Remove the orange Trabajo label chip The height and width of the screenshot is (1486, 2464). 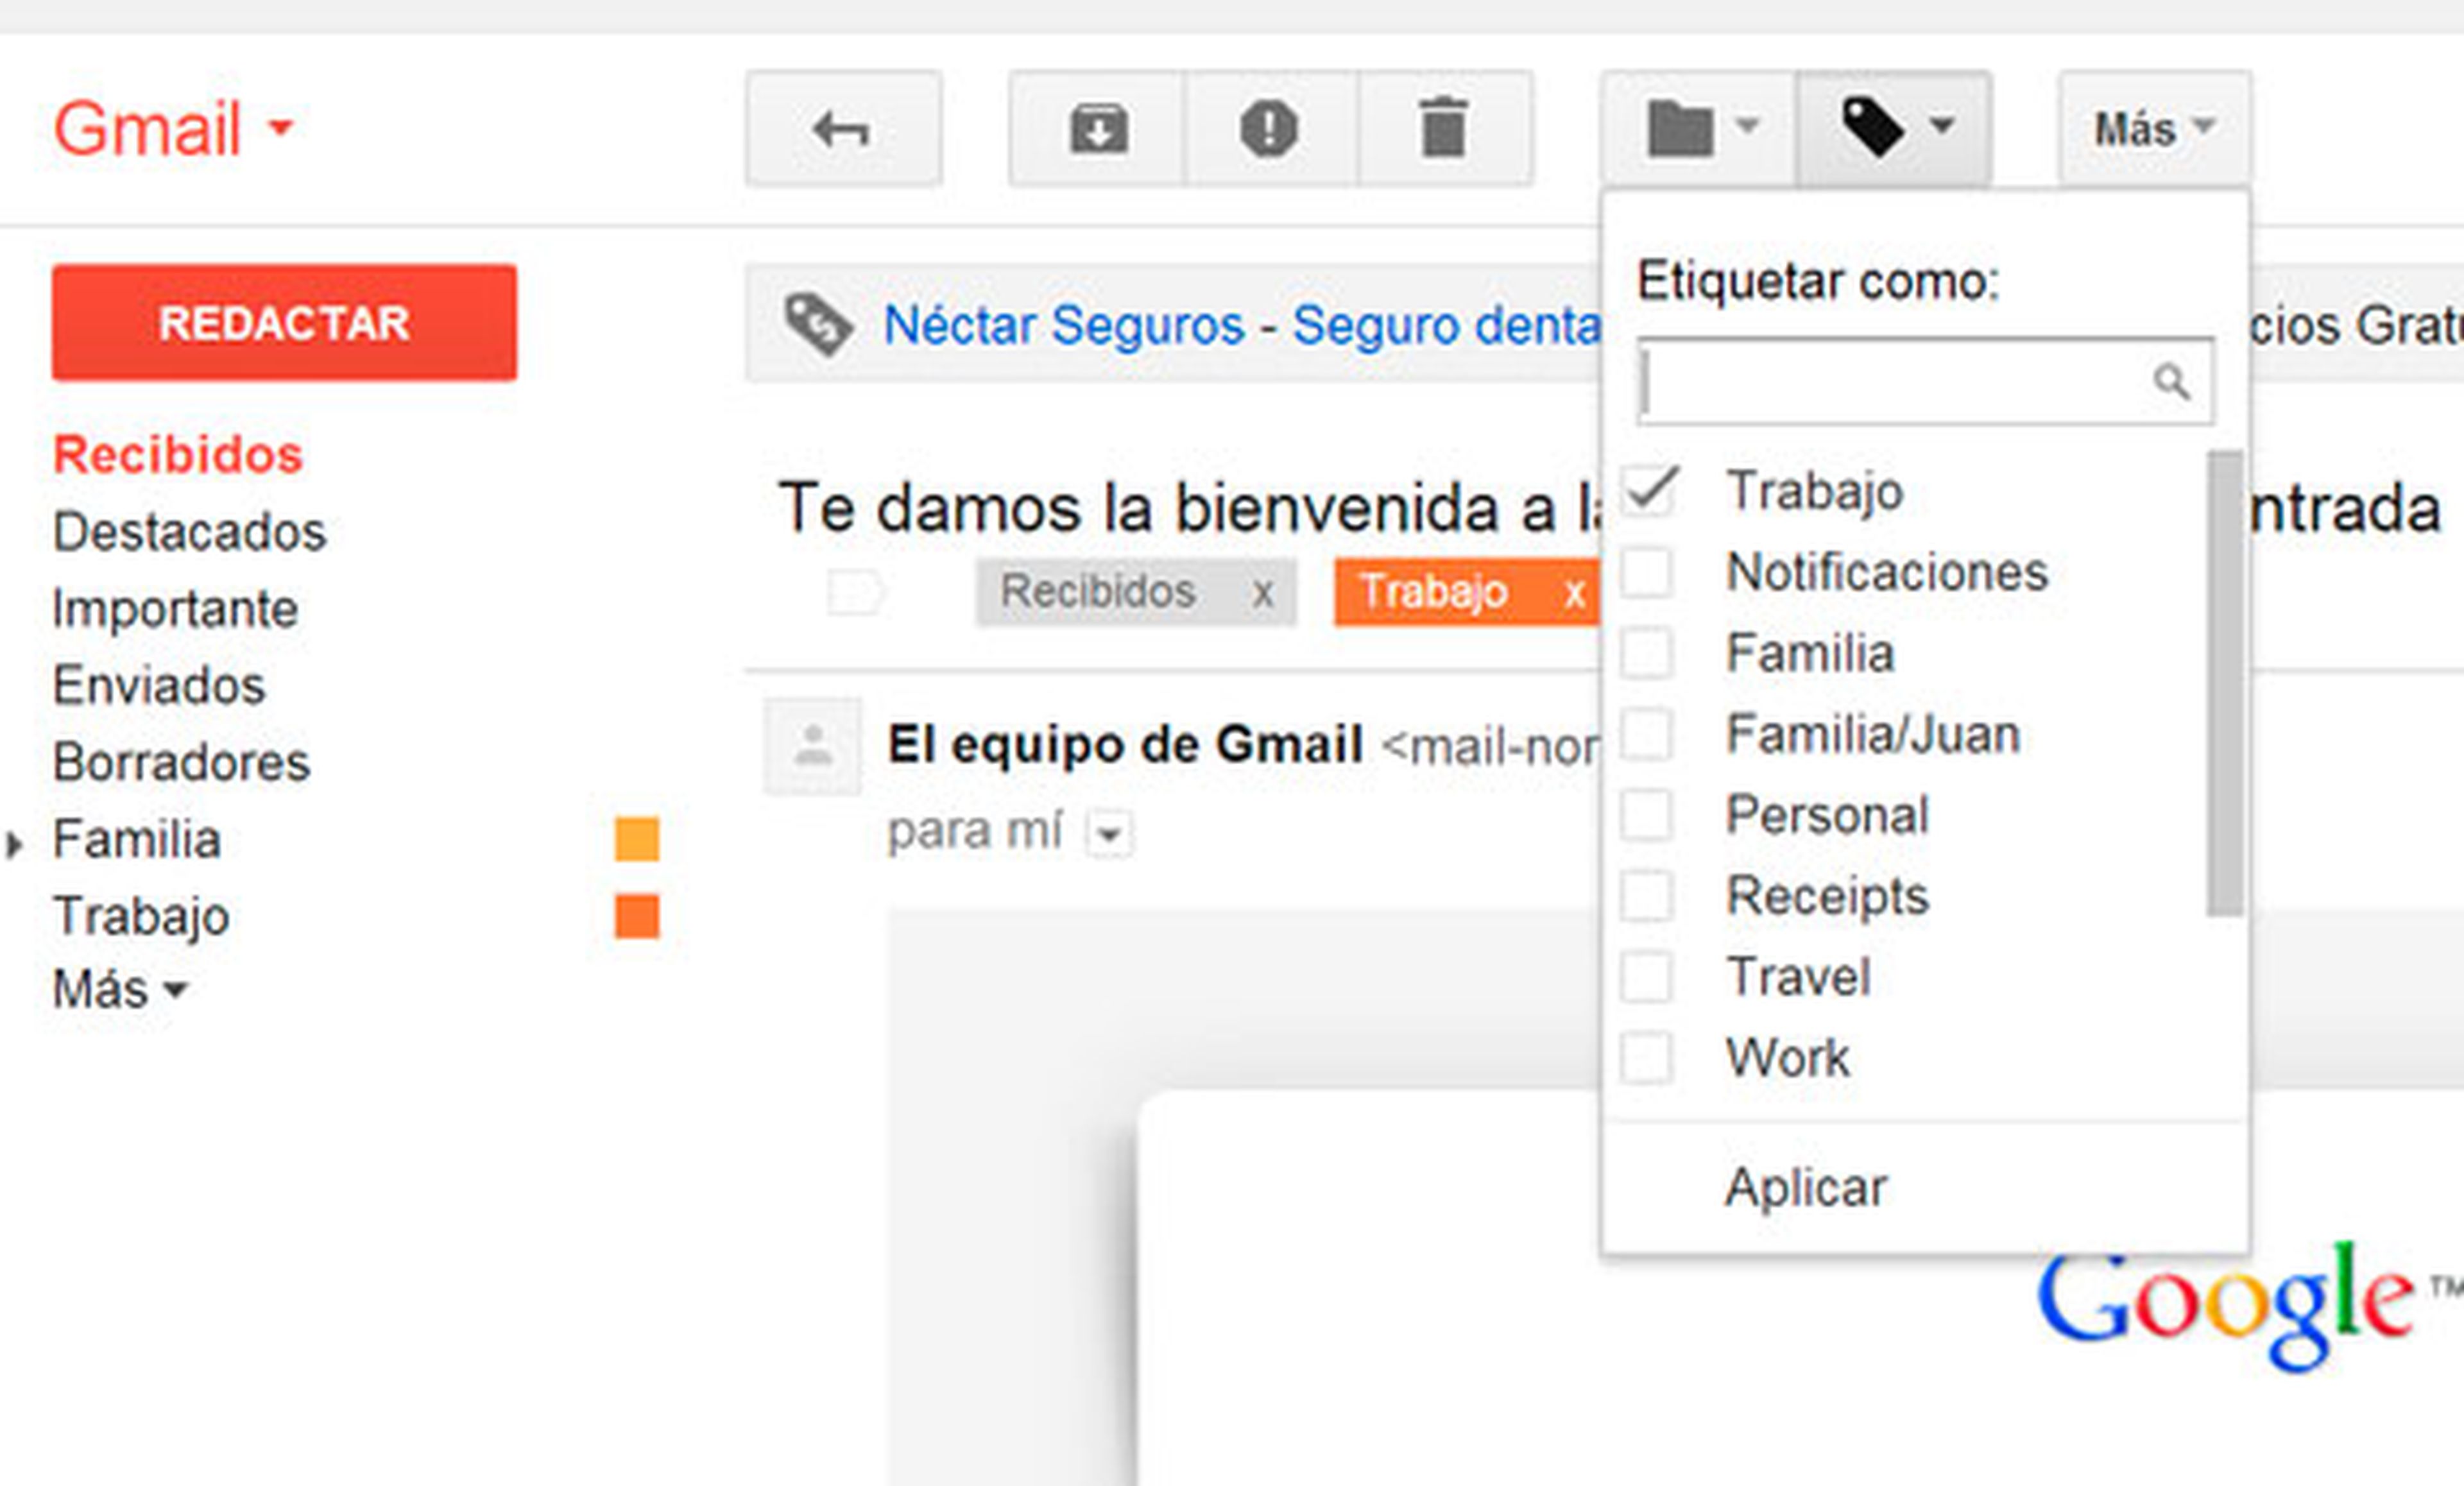click(1575, 593)
